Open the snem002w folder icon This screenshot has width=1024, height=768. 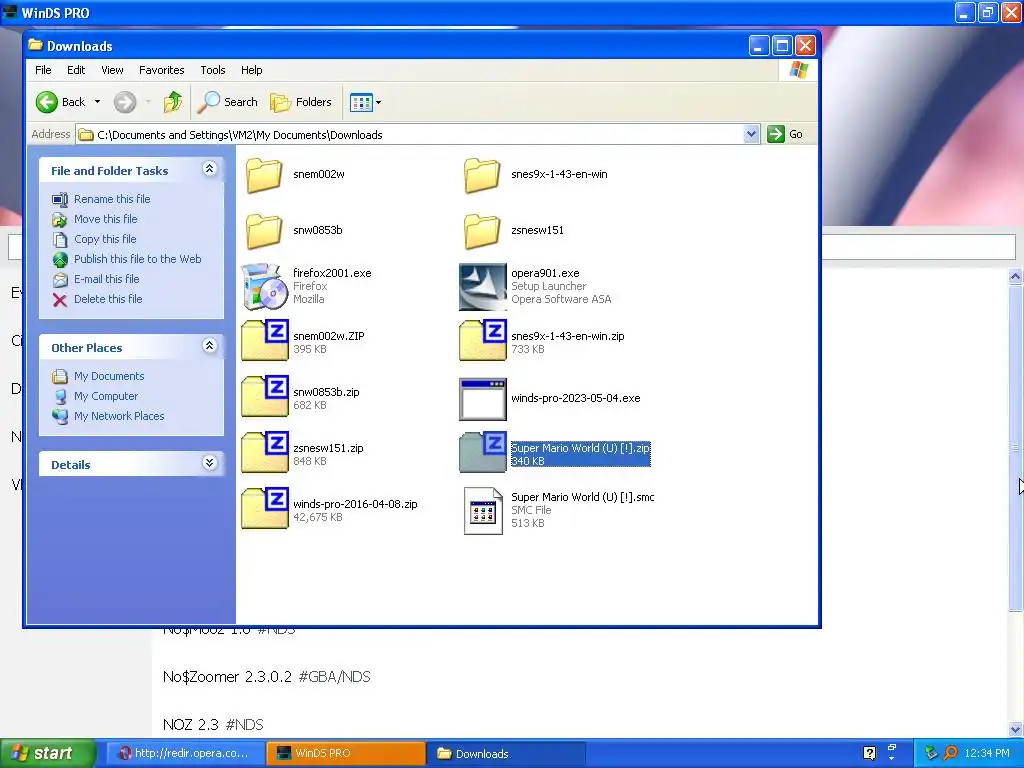click(x=264, y=175)
